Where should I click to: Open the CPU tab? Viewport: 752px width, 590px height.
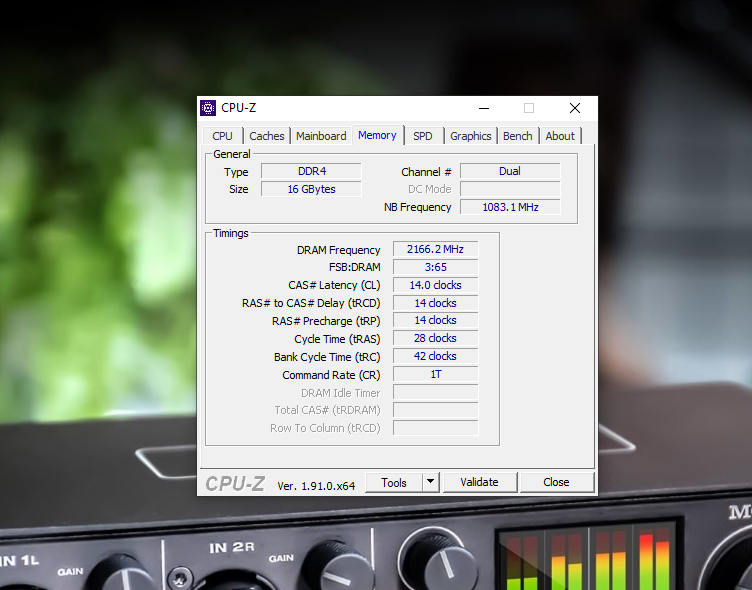pos(222,136)
